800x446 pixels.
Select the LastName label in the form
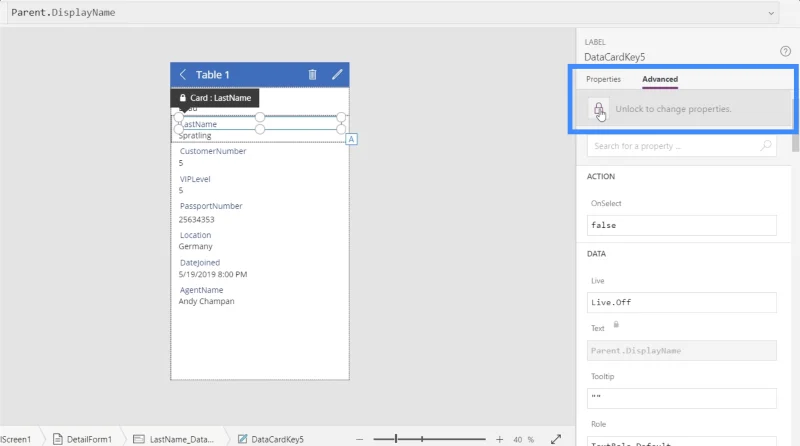(199, 124)
